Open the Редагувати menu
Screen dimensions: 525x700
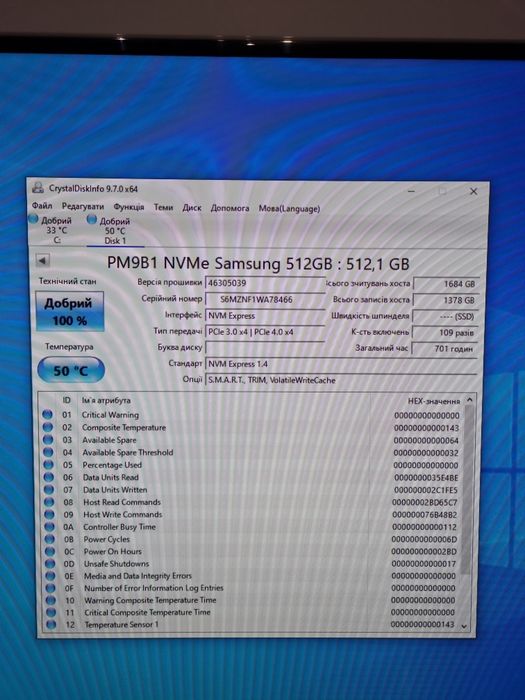83,206
